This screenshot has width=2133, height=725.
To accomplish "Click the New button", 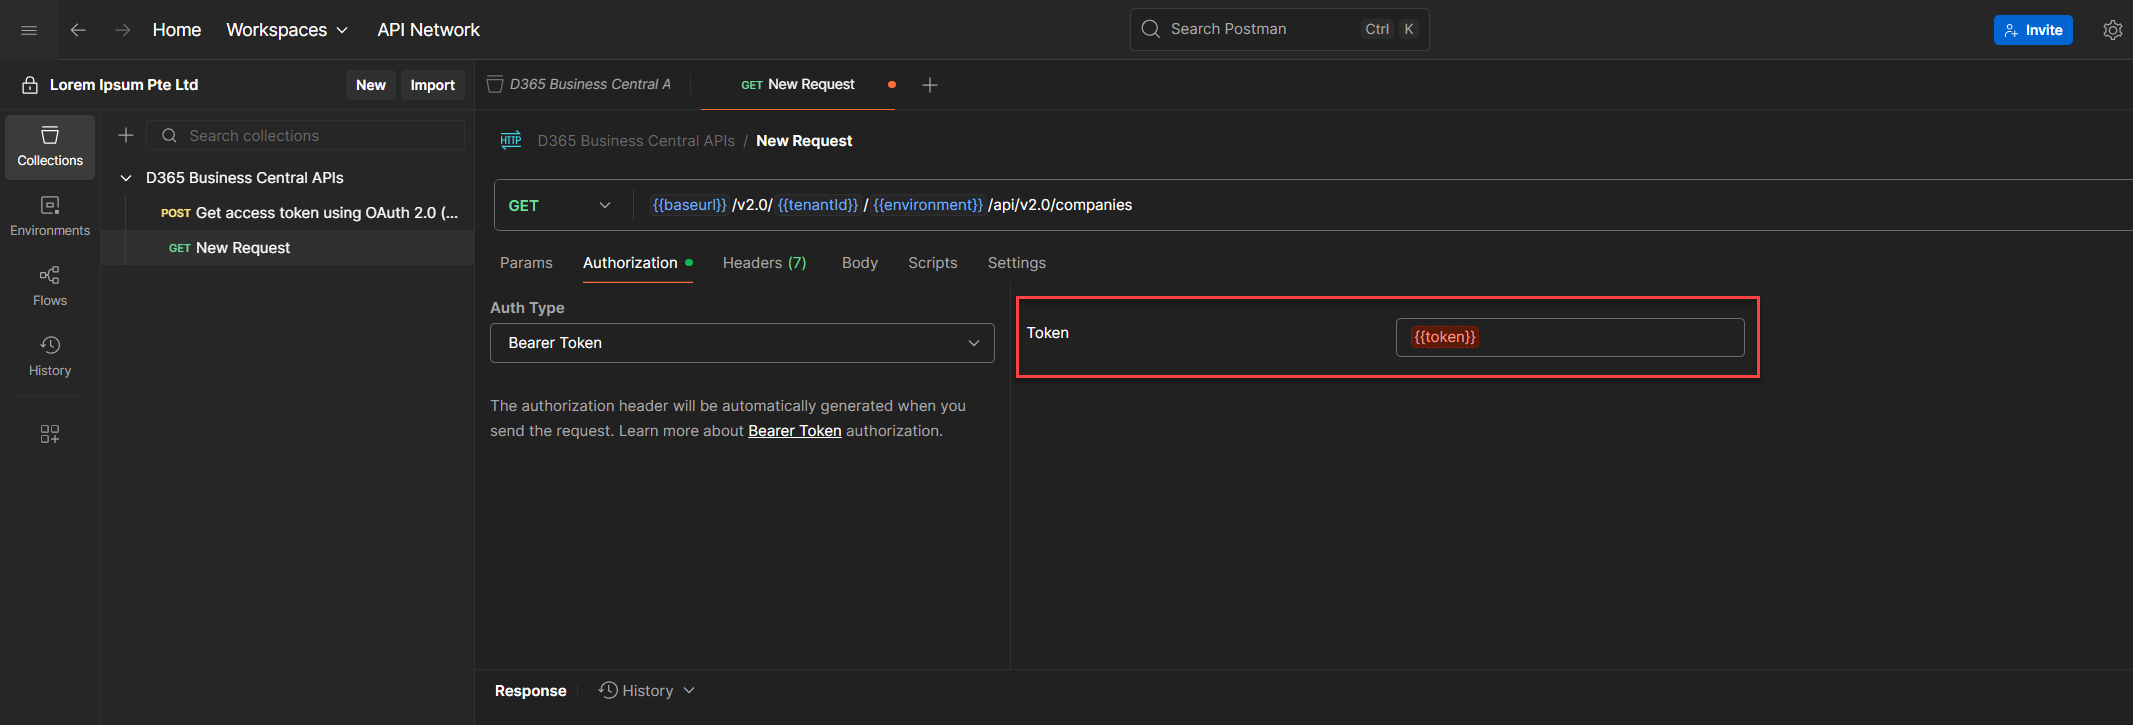I will (x=371, y=85).
